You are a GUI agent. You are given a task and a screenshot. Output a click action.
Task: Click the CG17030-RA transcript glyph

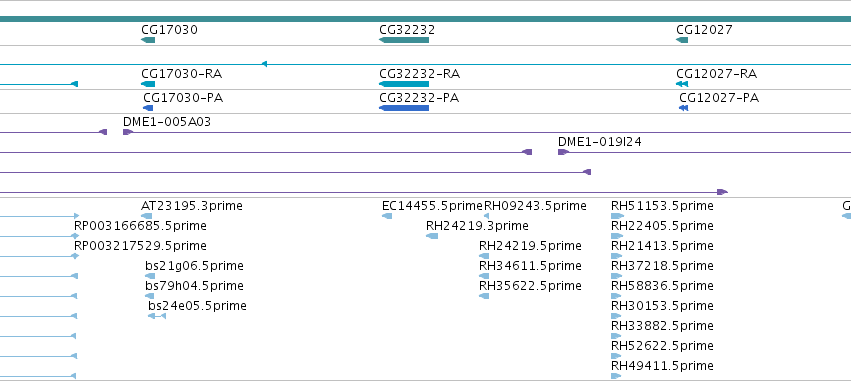click(148, 84)
